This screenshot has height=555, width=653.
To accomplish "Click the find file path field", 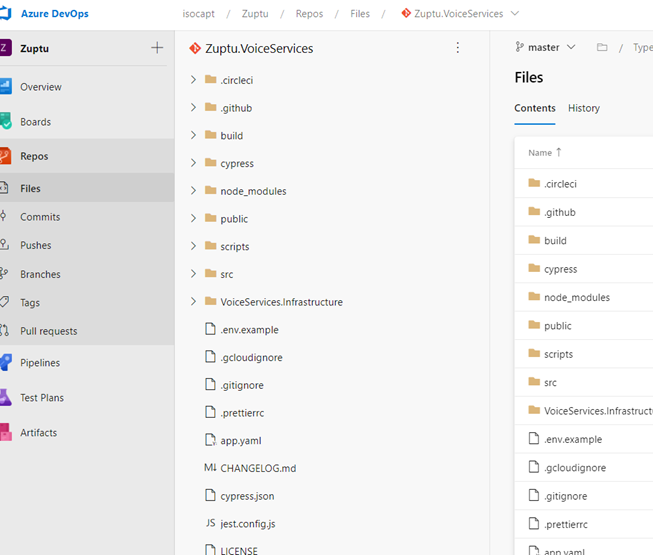I will click(x=643, y=47).
